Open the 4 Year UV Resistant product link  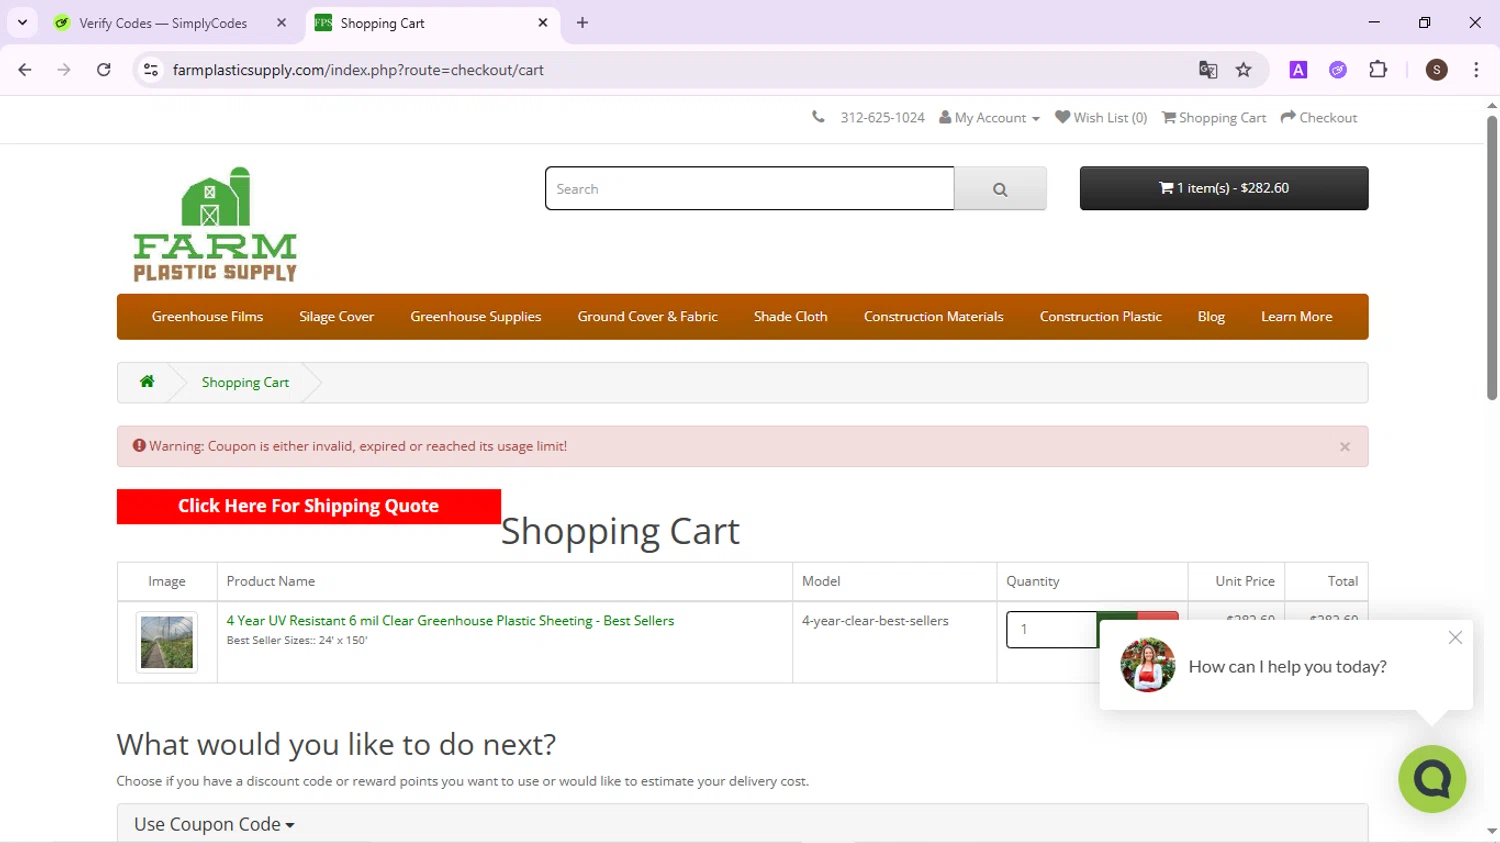click(x=450, y=621)
